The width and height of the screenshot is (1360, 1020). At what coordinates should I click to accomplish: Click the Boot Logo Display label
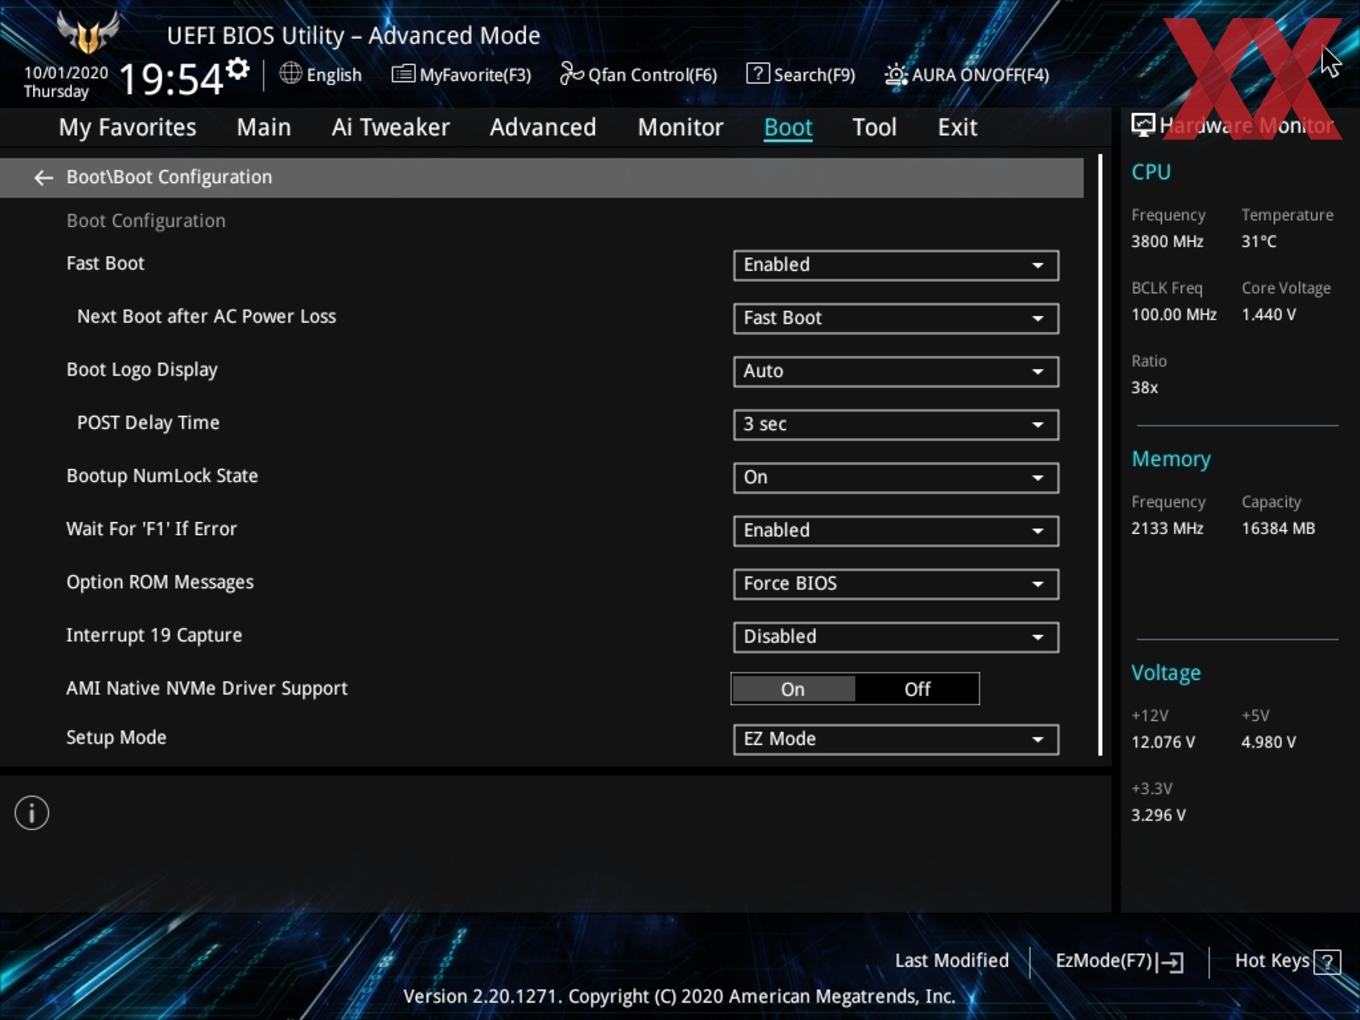[142, 370]
